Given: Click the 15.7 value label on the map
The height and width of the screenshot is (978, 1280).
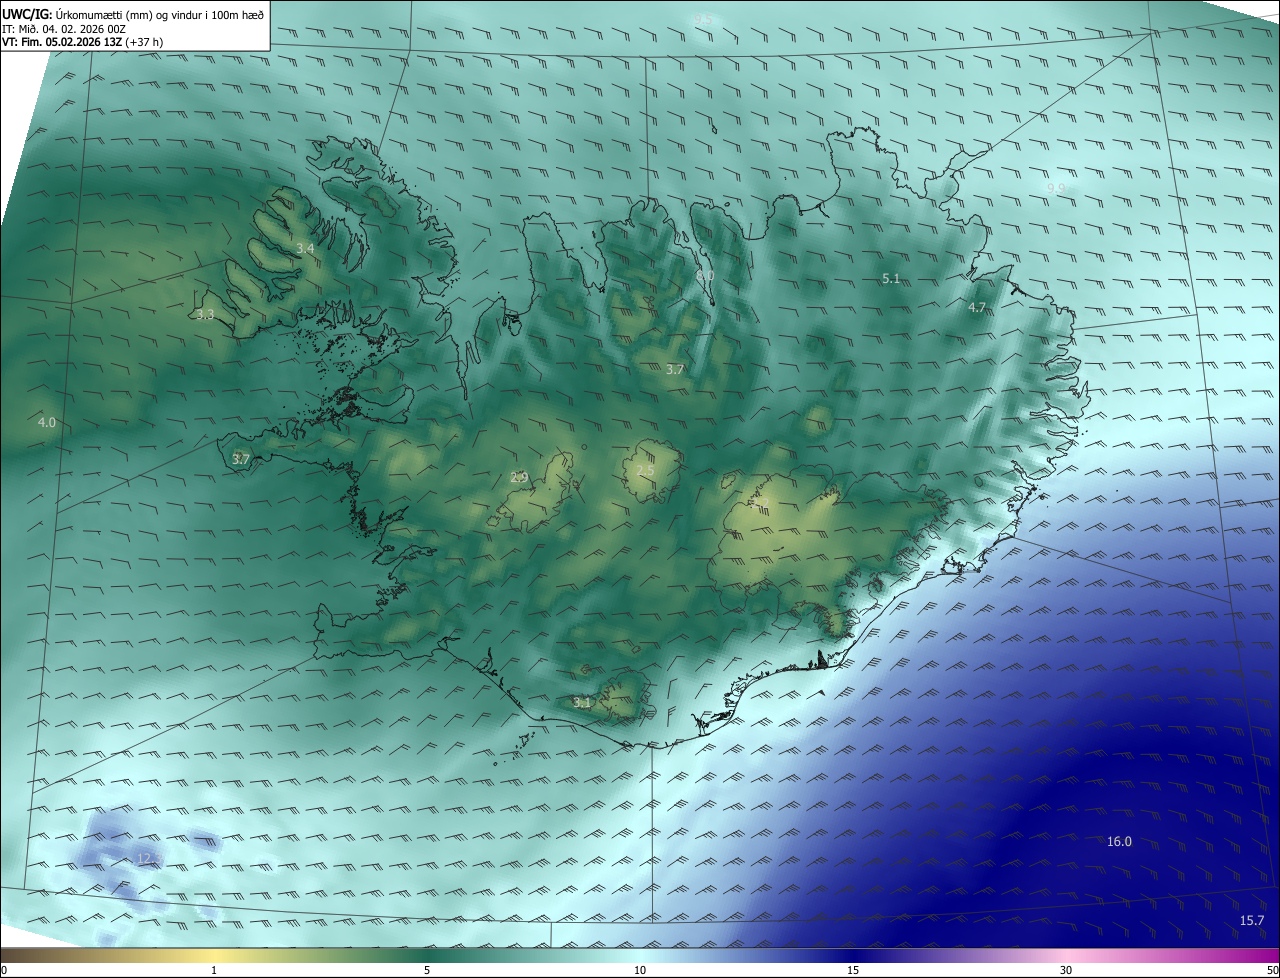Looking at the screenshot, I should [x=1252, y=921].
